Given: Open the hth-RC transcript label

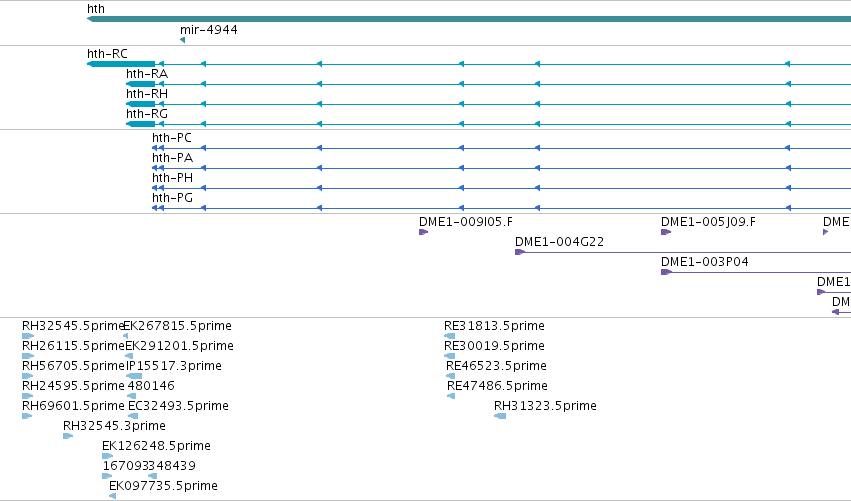Looking at the screenshot, I should [x=107, y=54].
